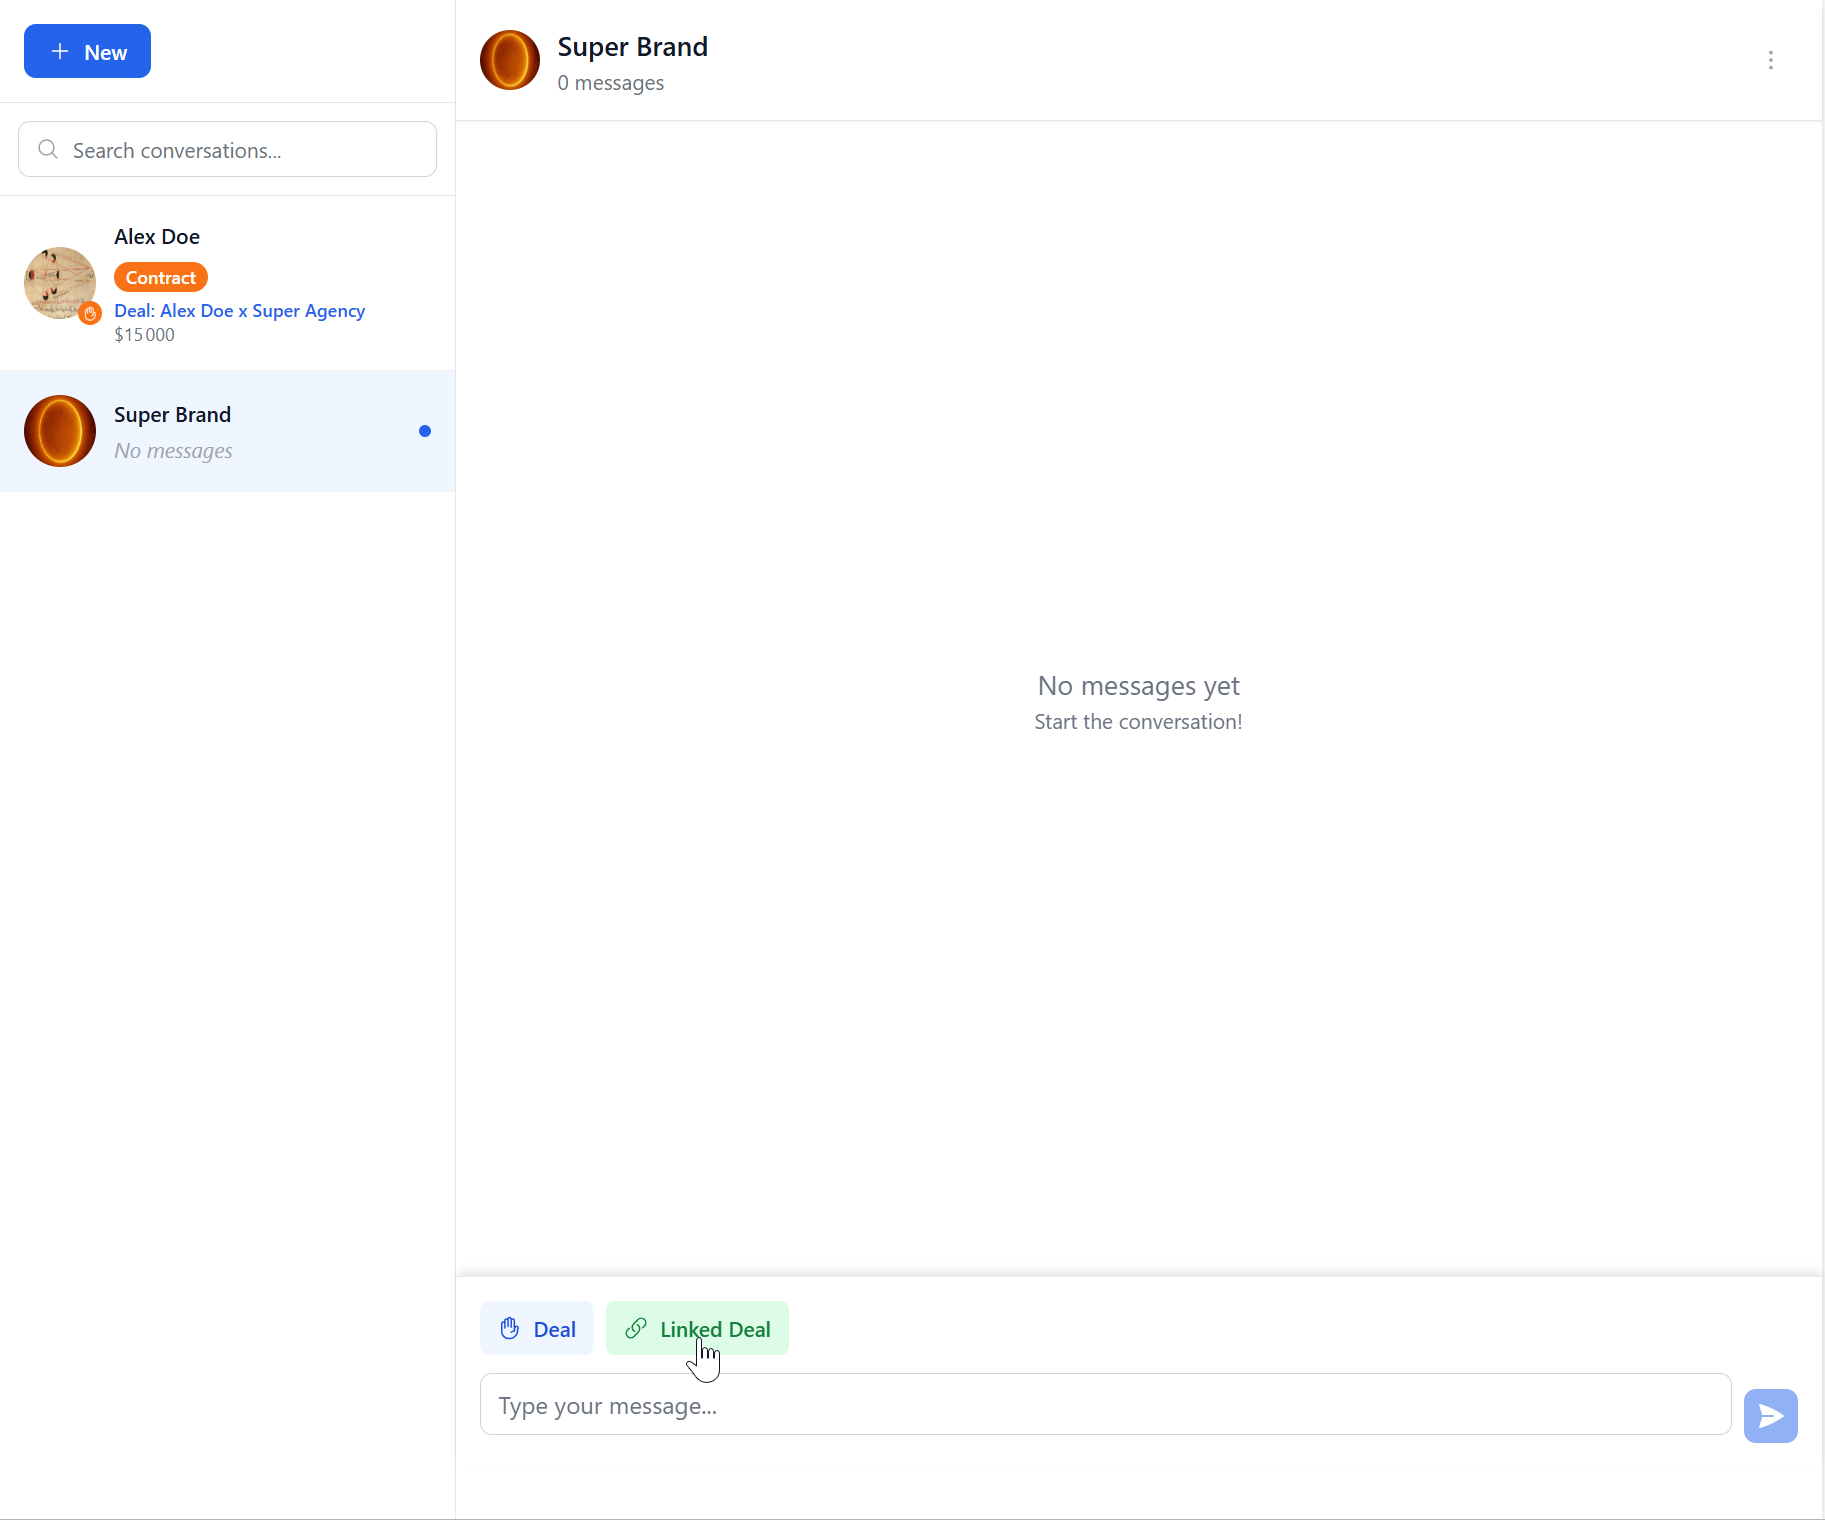Click the 0 messages count in header
1825x1520 pixels.
point(610,83)
